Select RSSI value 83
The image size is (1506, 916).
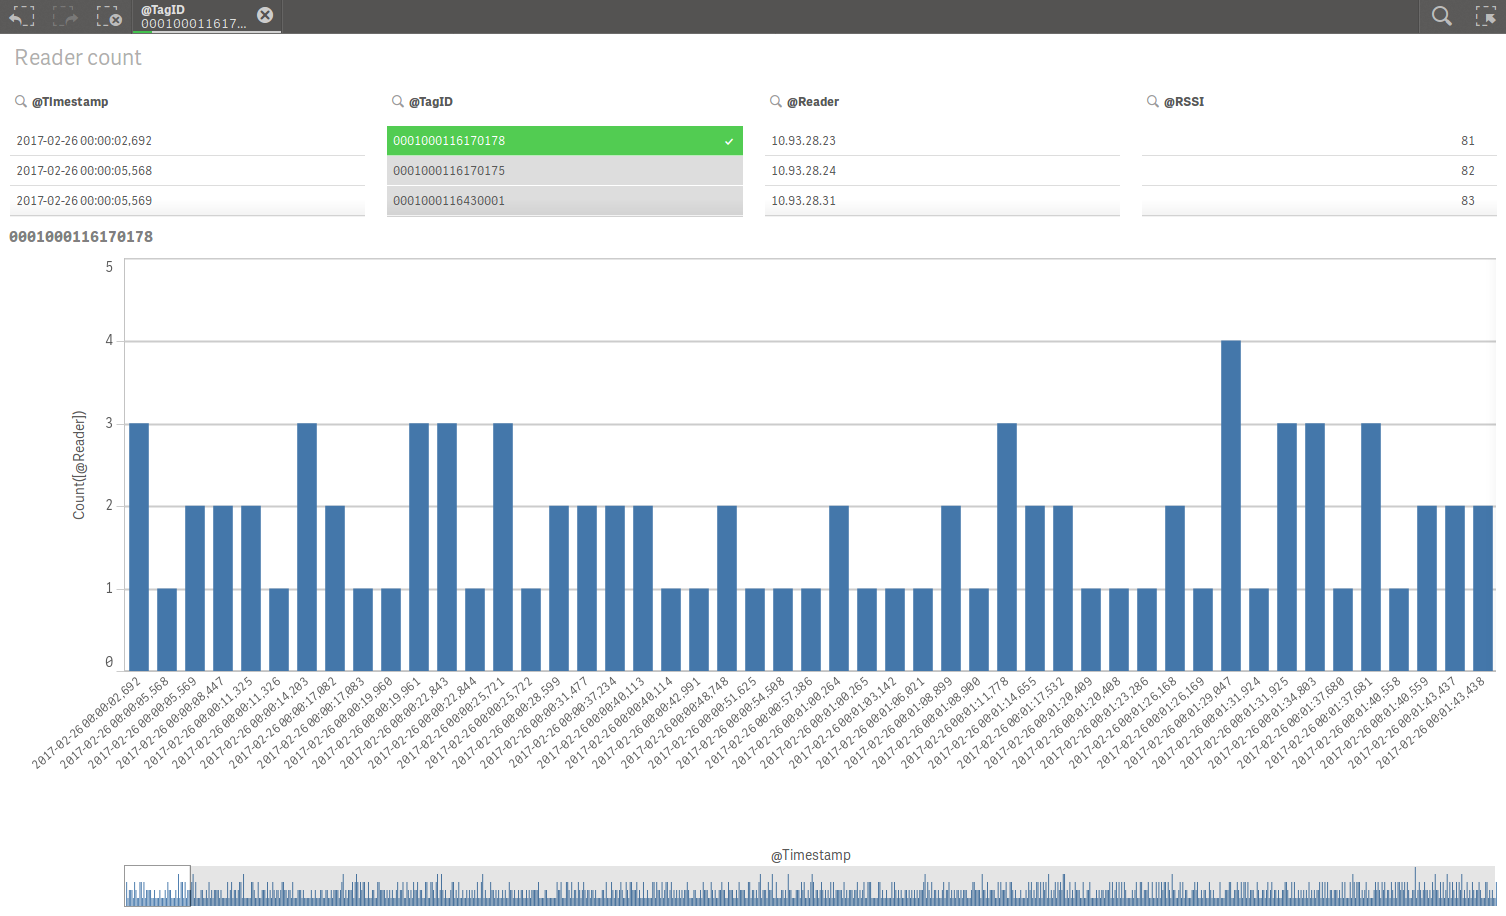coord(1319,201)
